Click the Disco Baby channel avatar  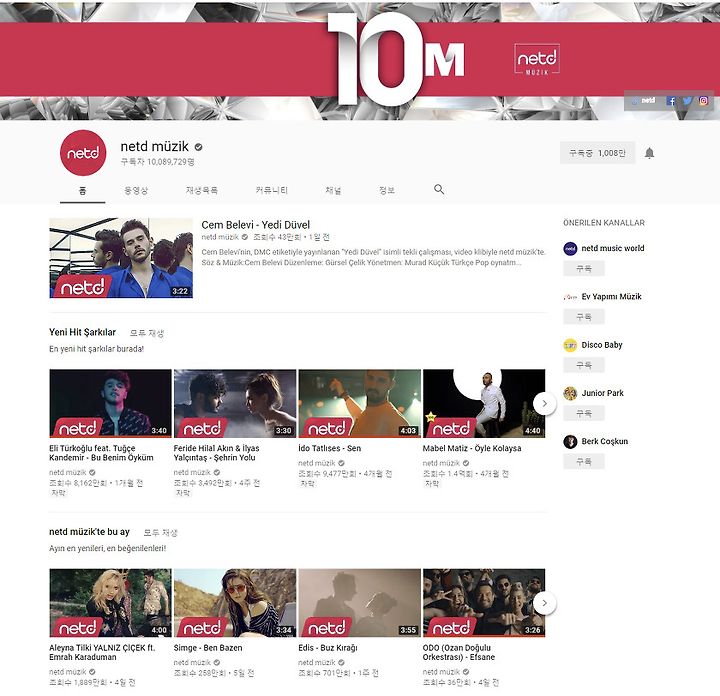[x=570, y=345]
